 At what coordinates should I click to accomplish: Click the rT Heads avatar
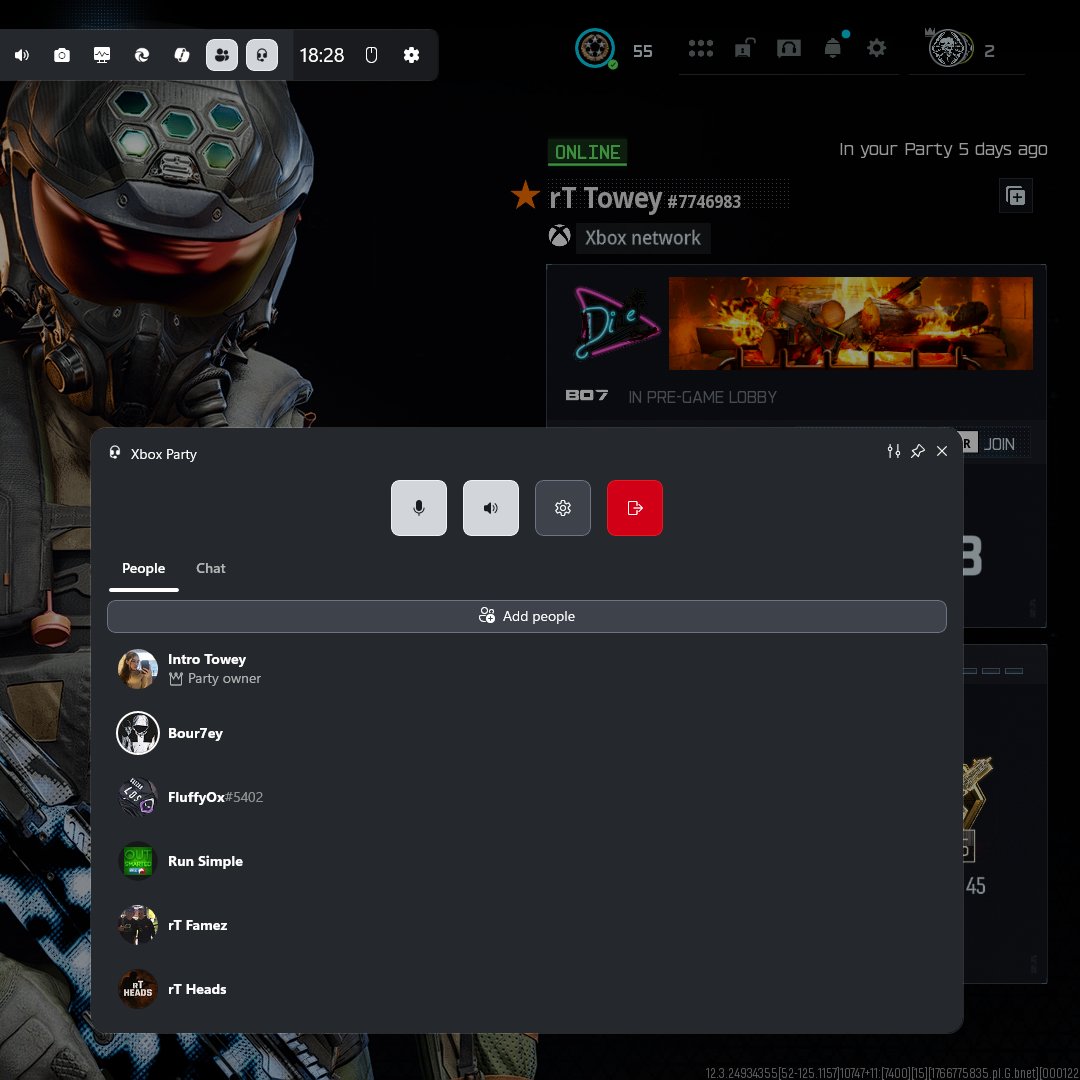click(138, 989)
